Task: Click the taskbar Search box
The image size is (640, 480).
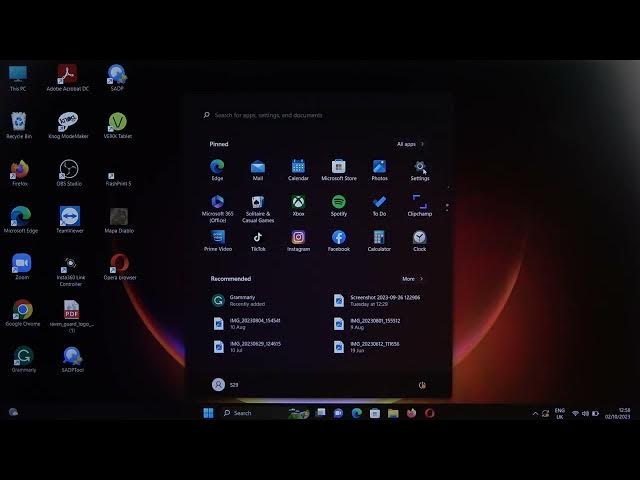Action: 251,413
